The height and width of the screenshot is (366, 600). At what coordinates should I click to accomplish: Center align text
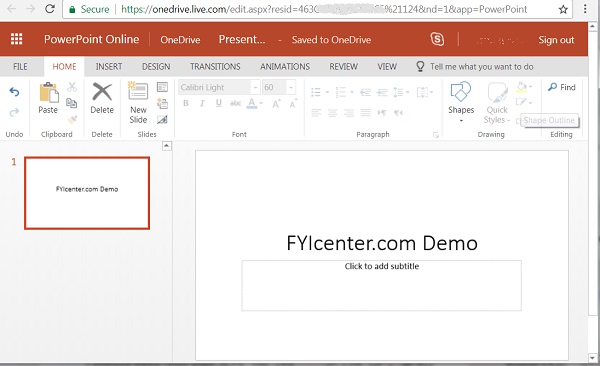click(333, 113)
